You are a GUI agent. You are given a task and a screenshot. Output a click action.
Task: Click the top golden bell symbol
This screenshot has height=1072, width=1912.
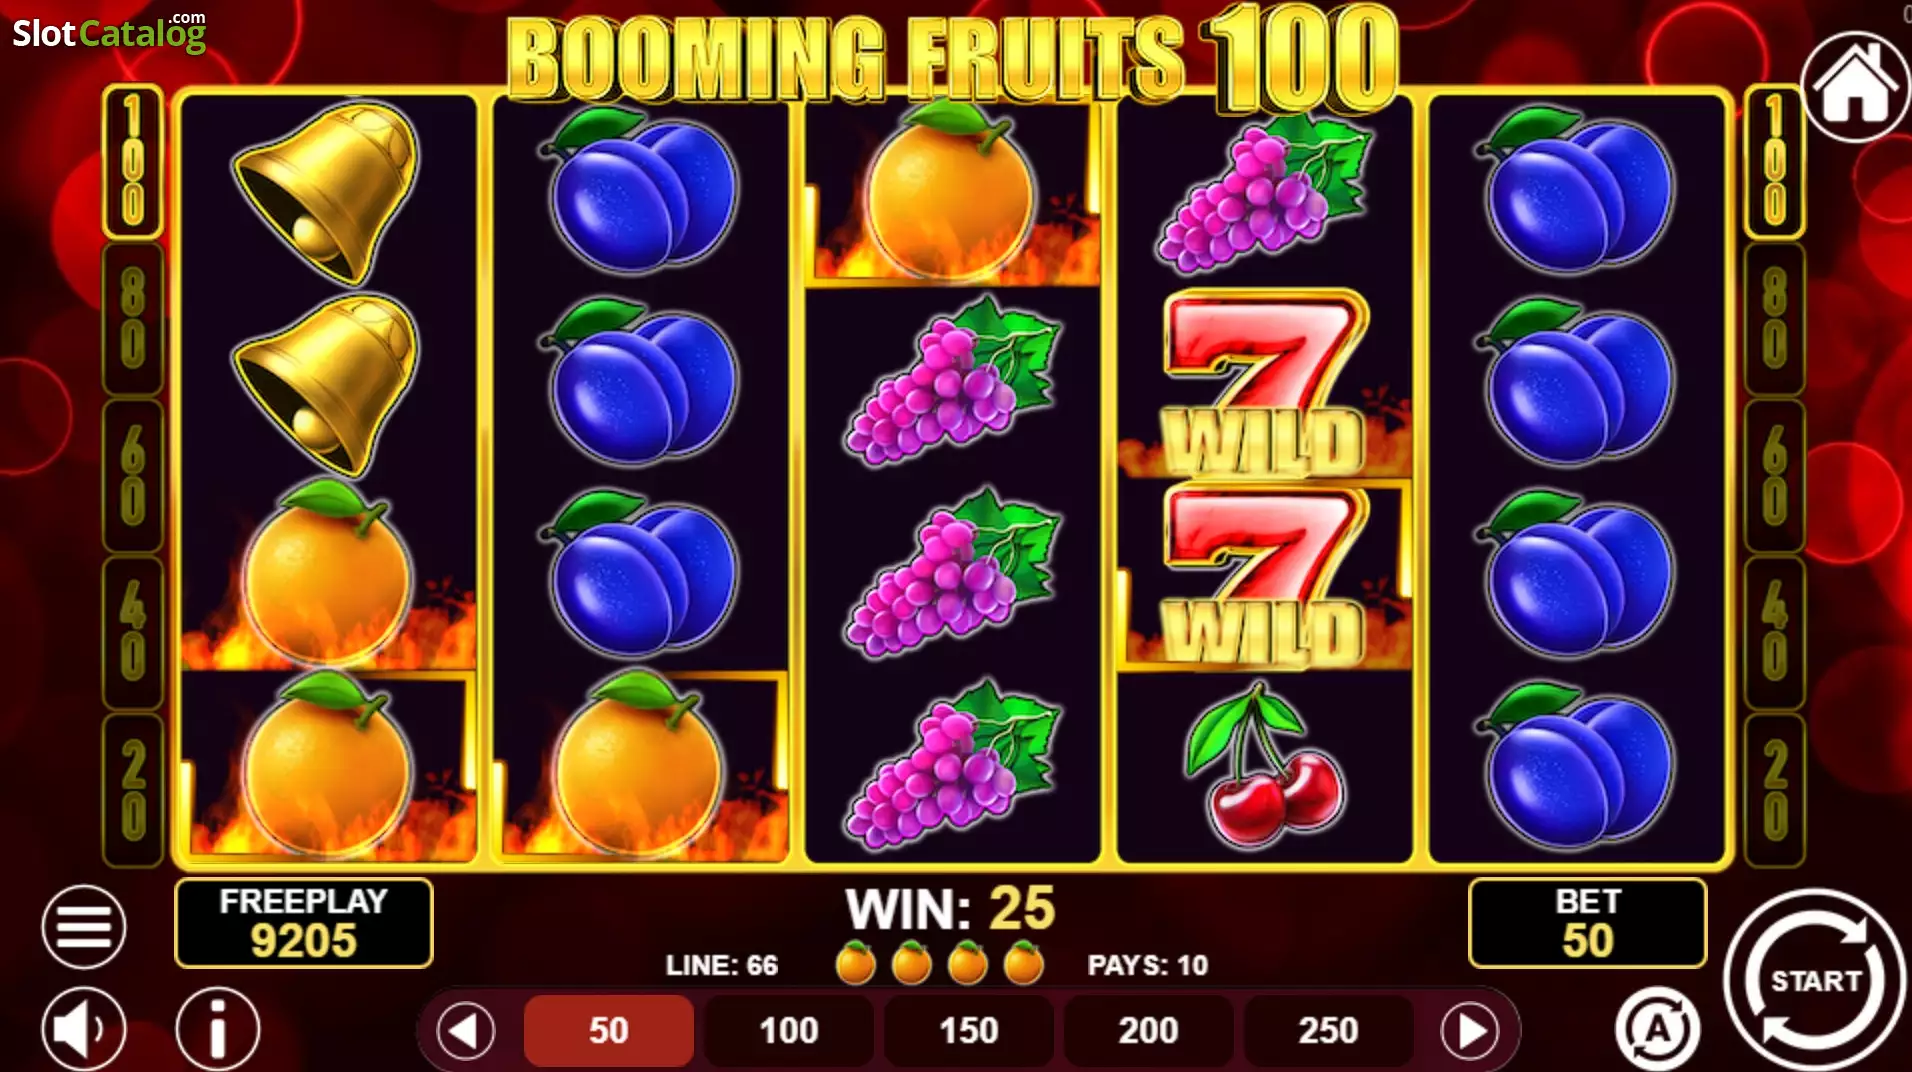click(x=327, y=191)
